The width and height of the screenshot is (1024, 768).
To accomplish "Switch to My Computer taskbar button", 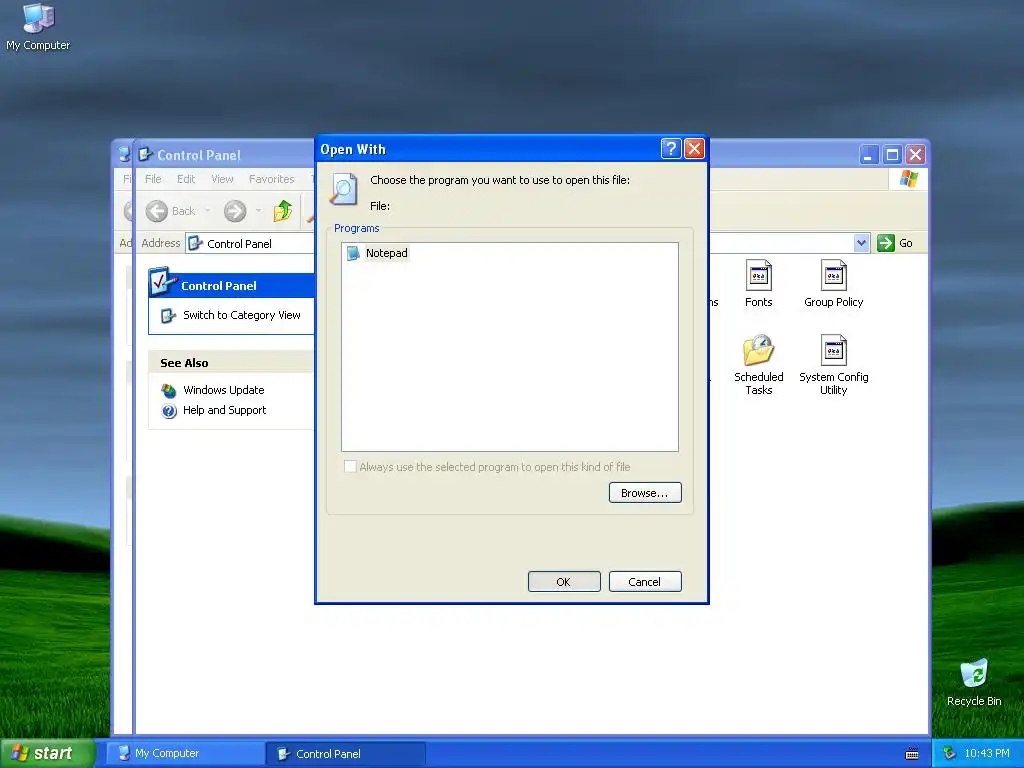I will coord(185,753).
